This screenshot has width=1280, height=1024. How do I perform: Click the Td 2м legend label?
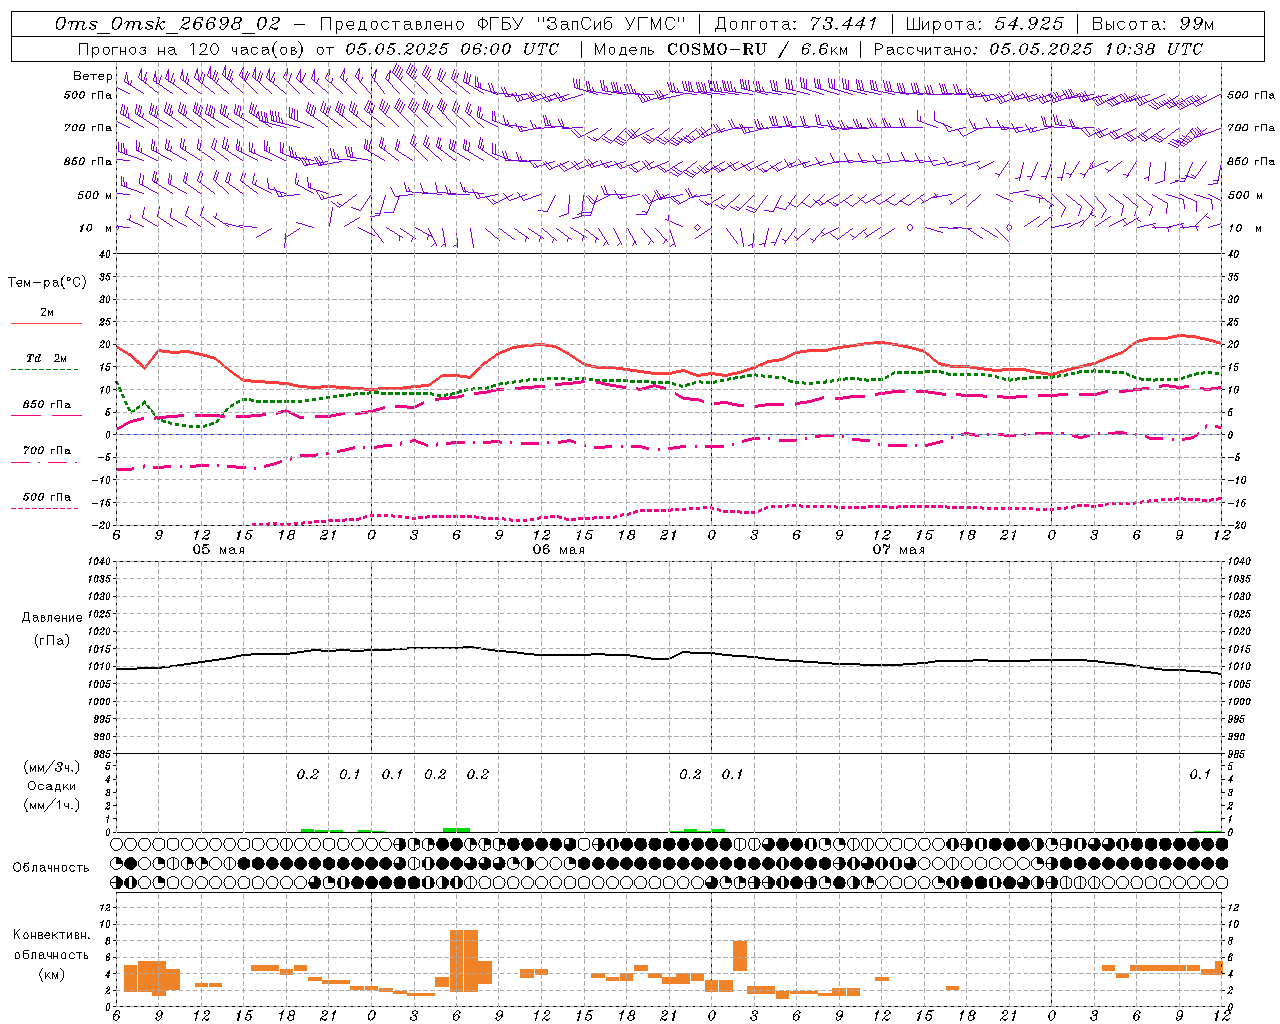[46, 357]
